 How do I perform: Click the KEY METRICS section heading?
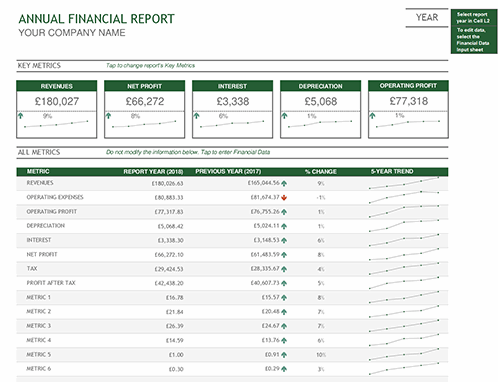39,65
